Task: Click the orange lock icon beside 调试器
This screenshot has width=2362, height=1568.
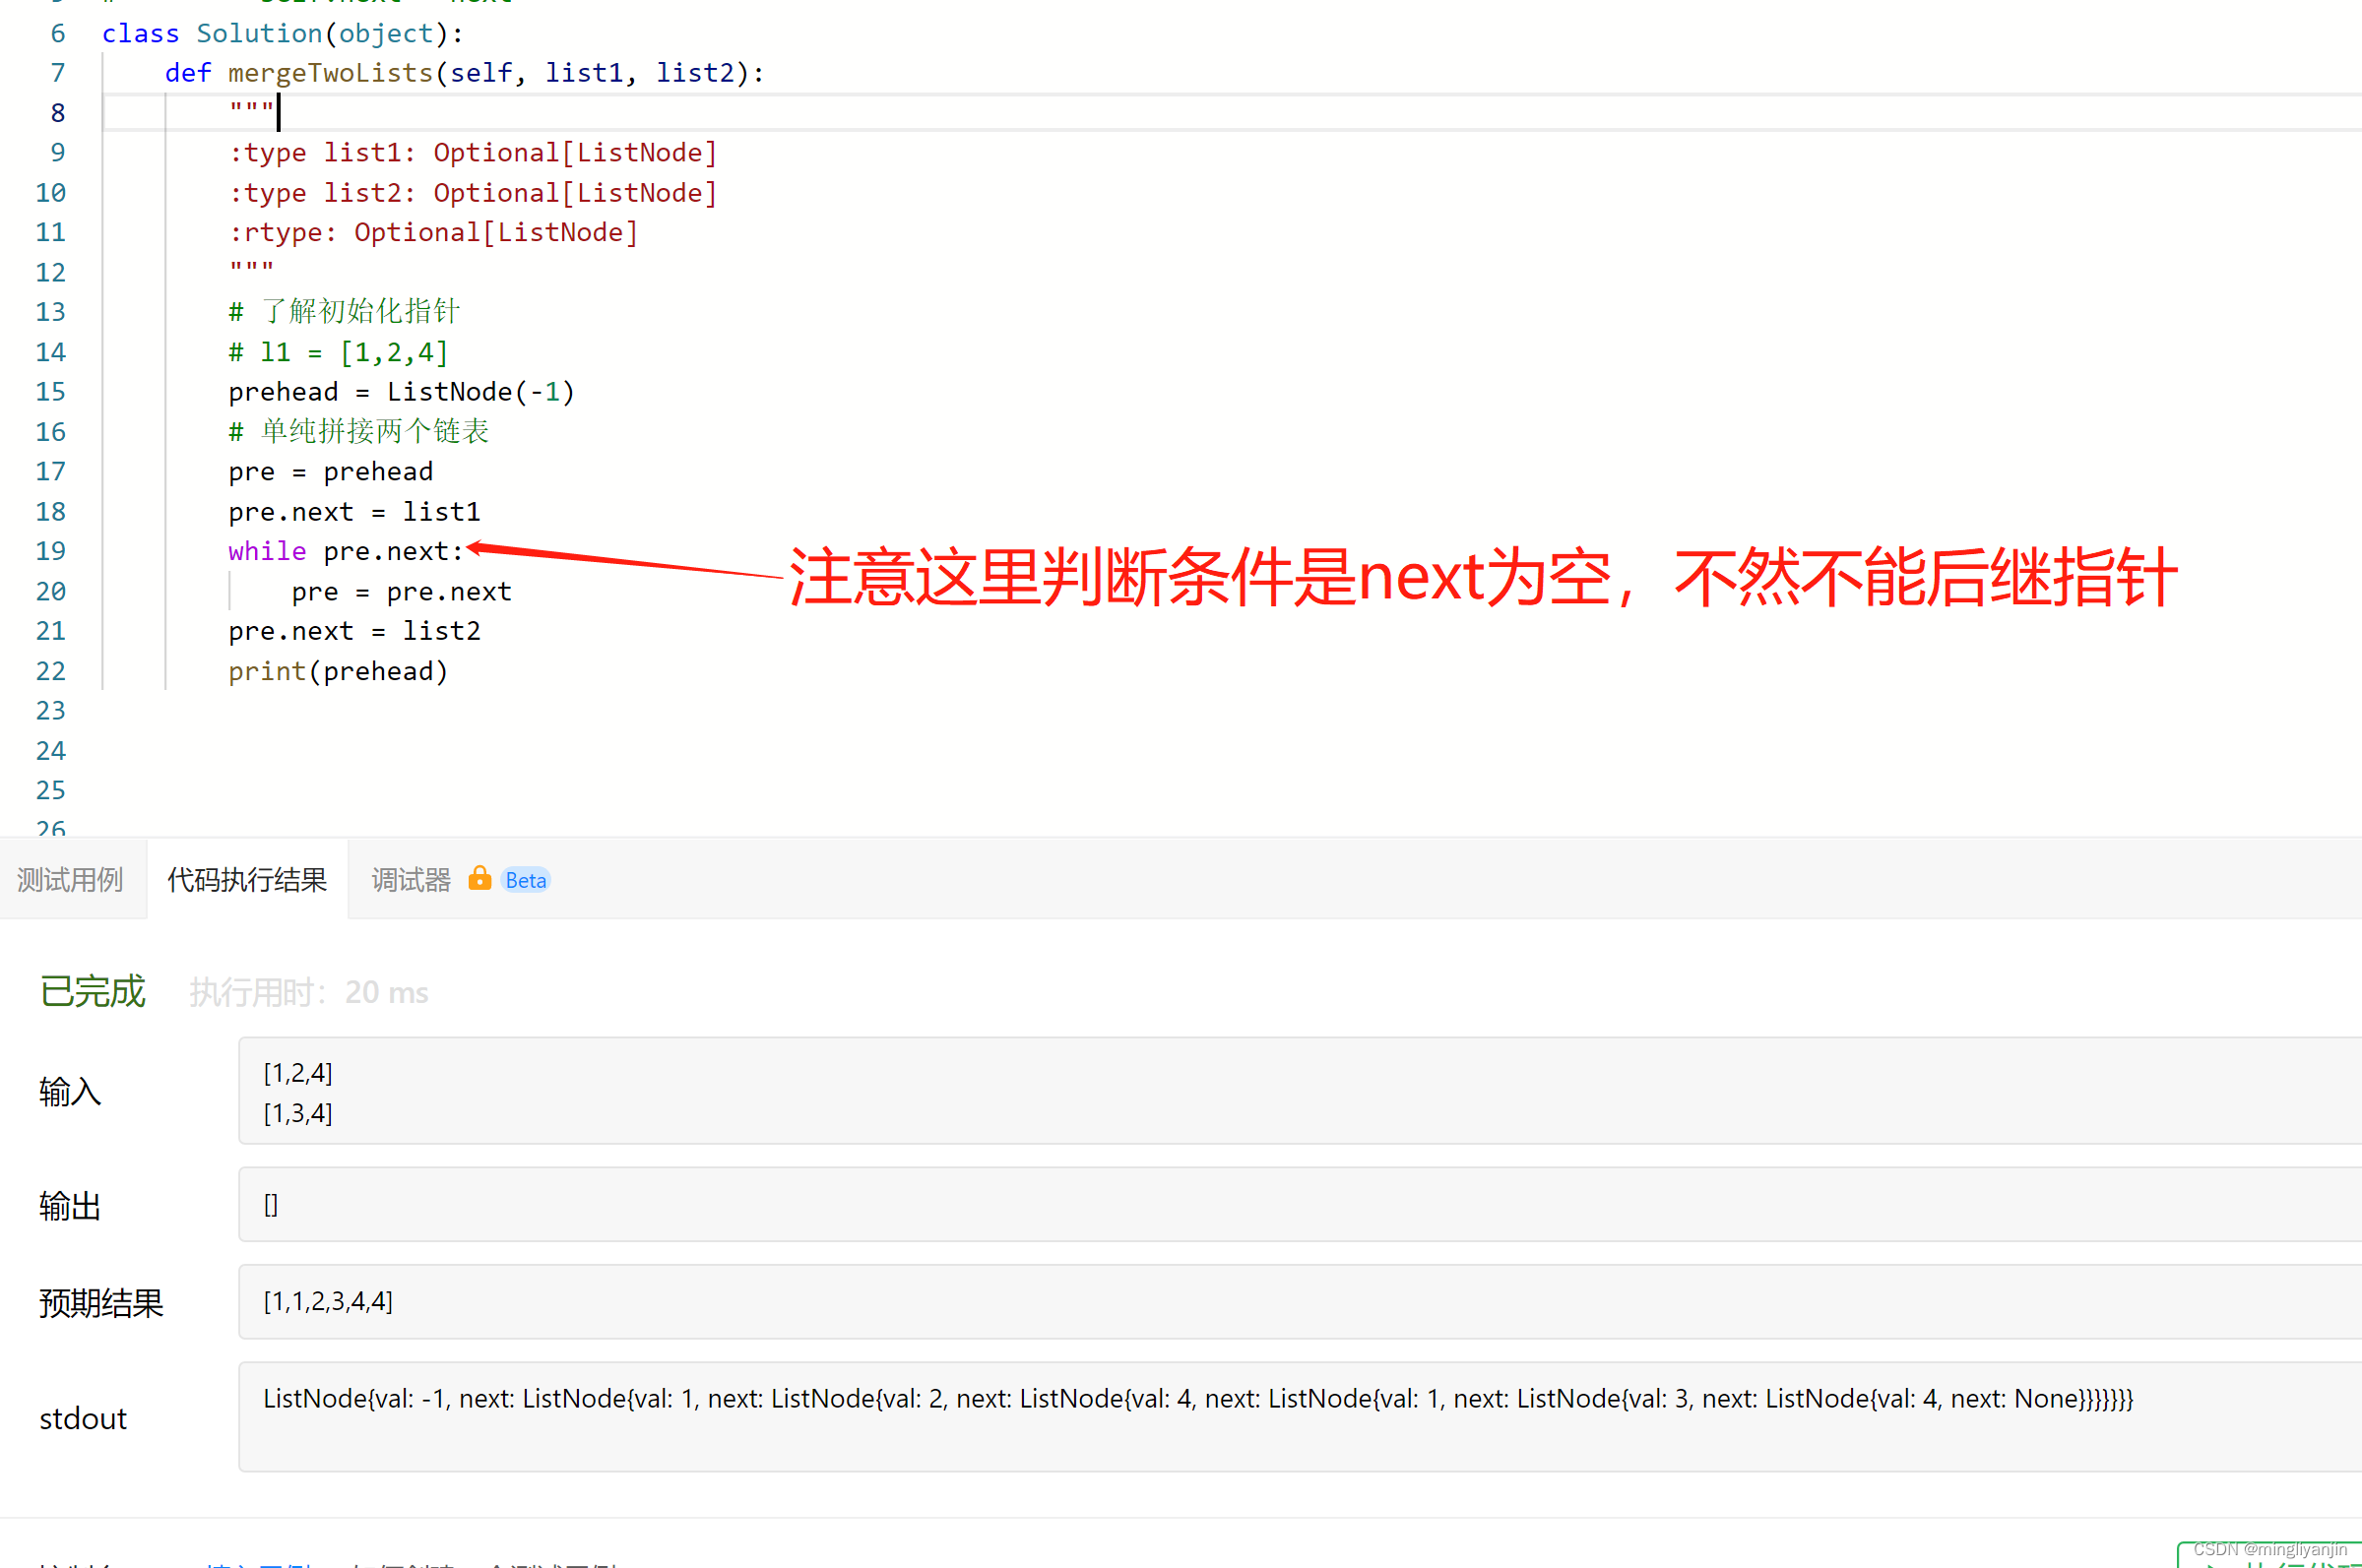Action: click(480, 878)
